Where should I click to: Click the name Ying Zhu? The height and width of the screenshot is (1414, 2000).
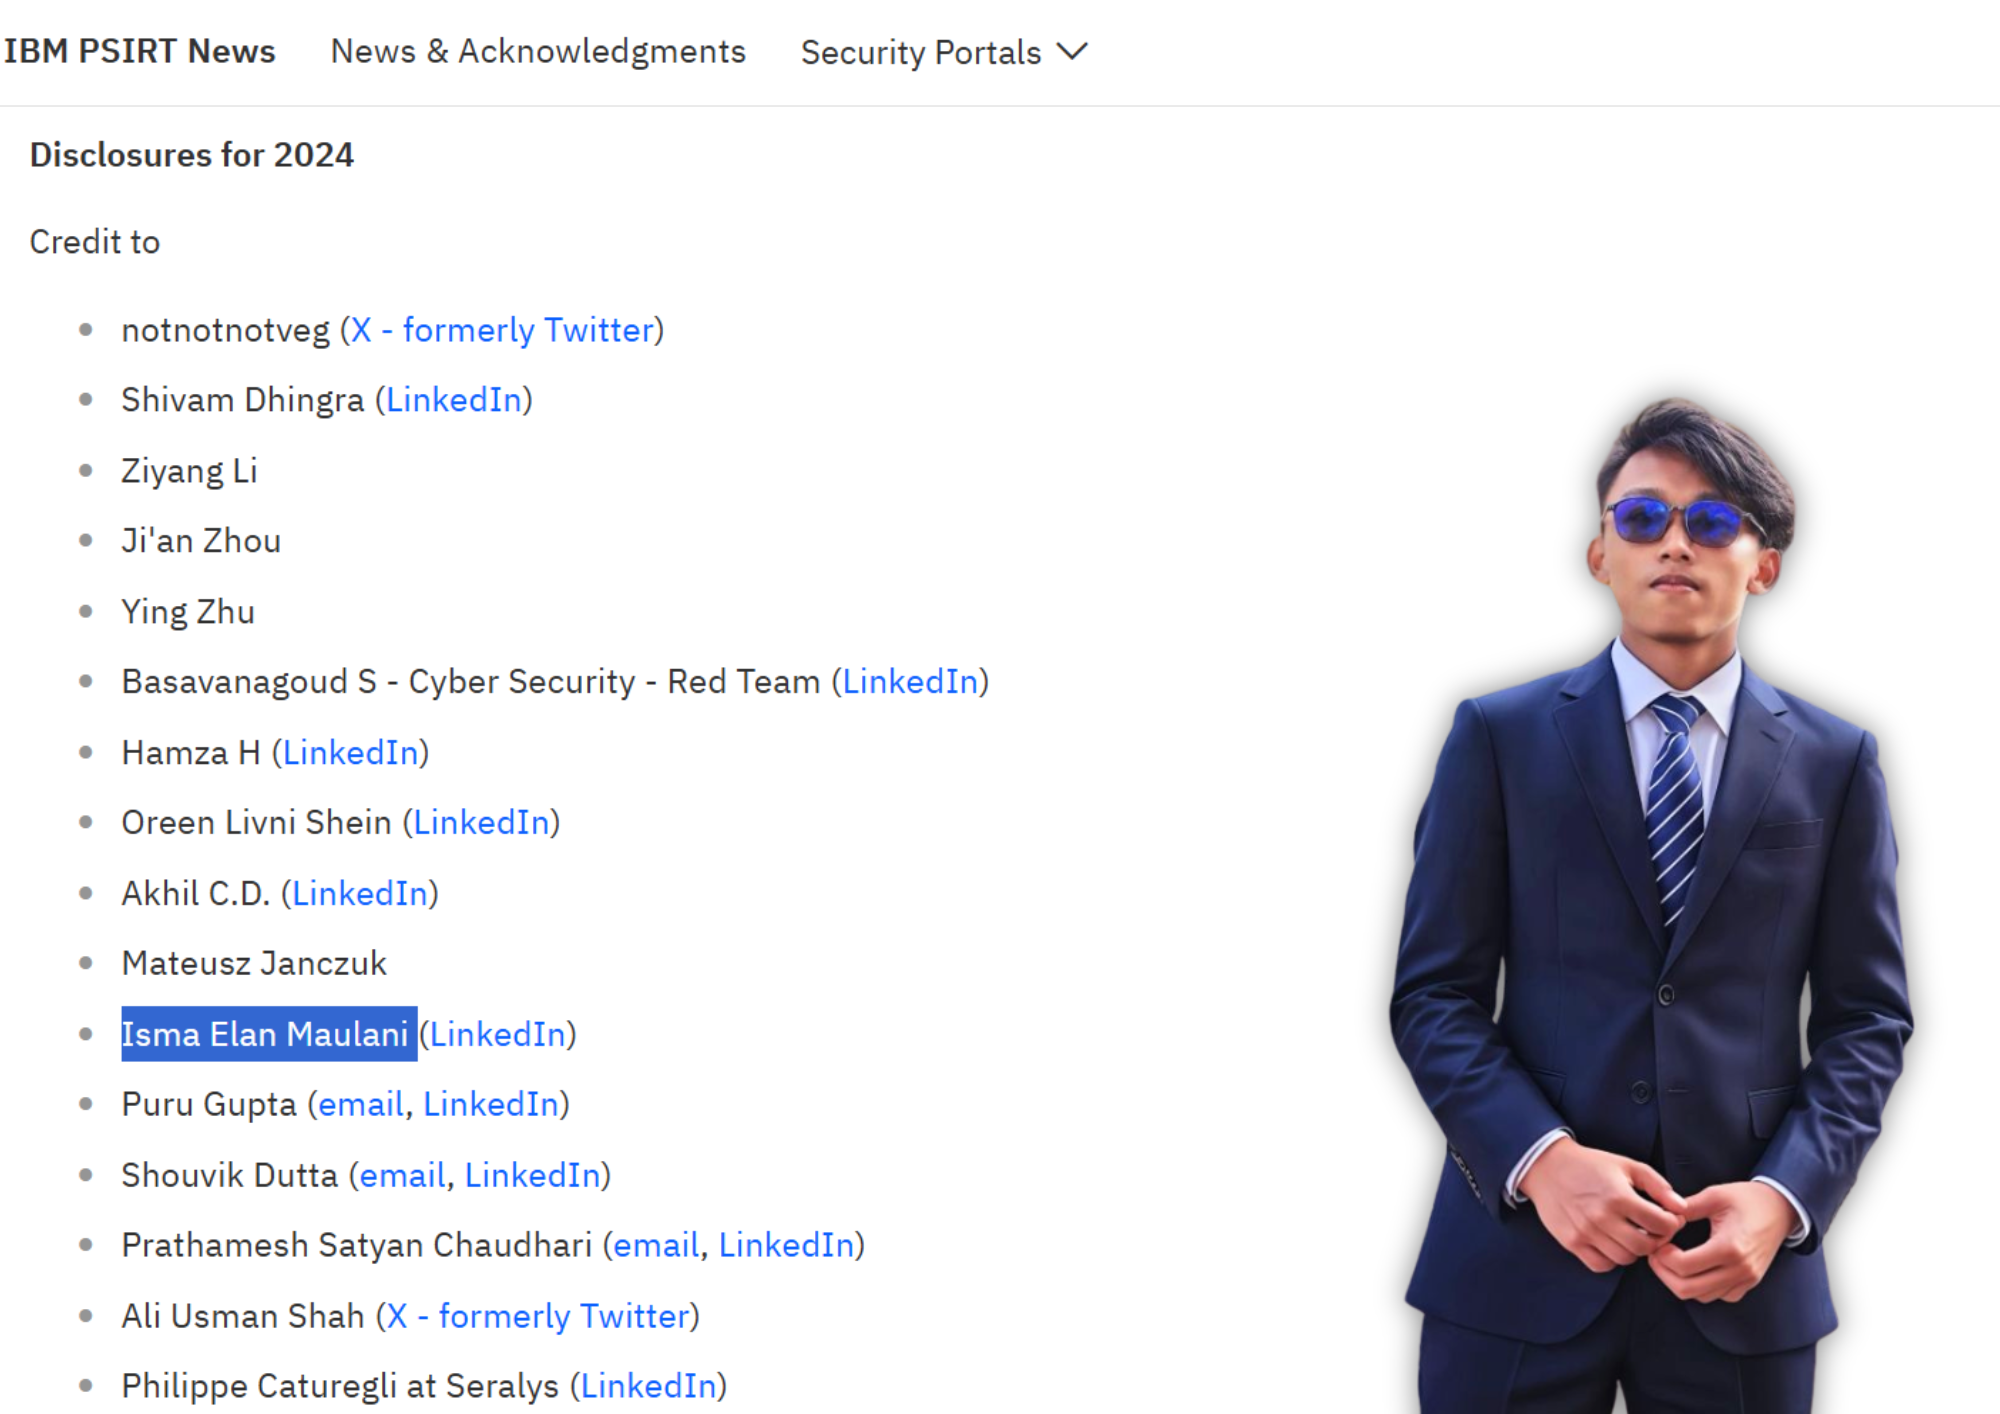(x=188, y=612)
